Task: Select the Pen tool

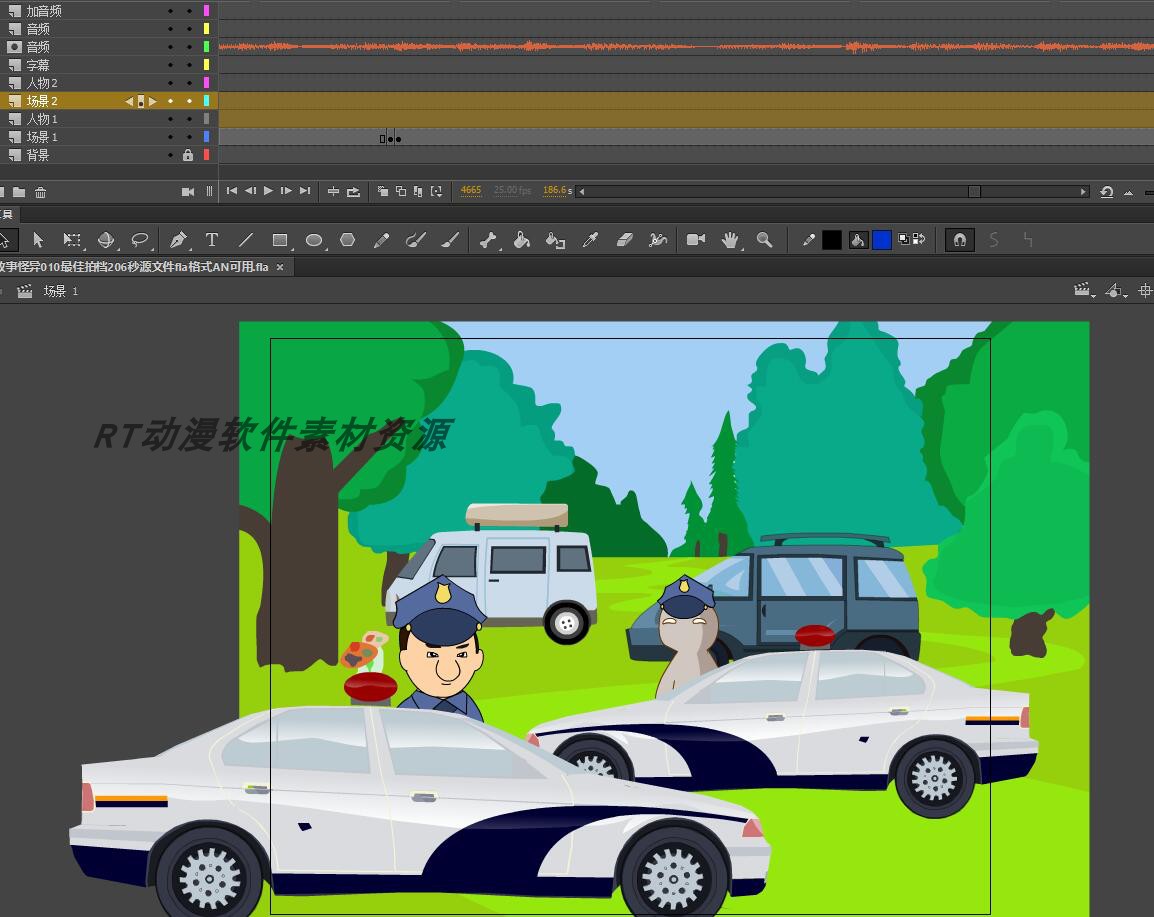Action: tap(177, 240)
